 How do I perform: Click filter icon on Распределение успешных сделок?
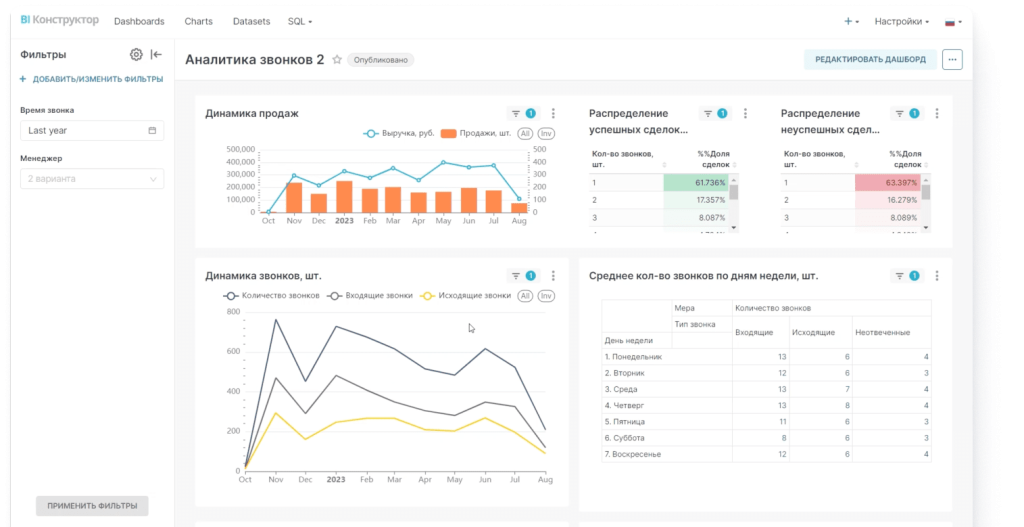tap(714, 114)
